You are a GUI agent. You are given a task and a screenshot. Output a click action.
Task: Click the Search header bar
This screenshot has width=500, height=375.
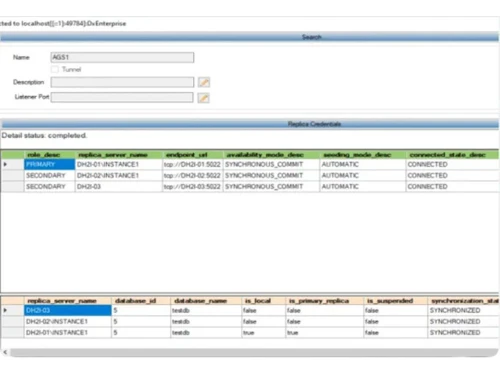coord(249,37)
